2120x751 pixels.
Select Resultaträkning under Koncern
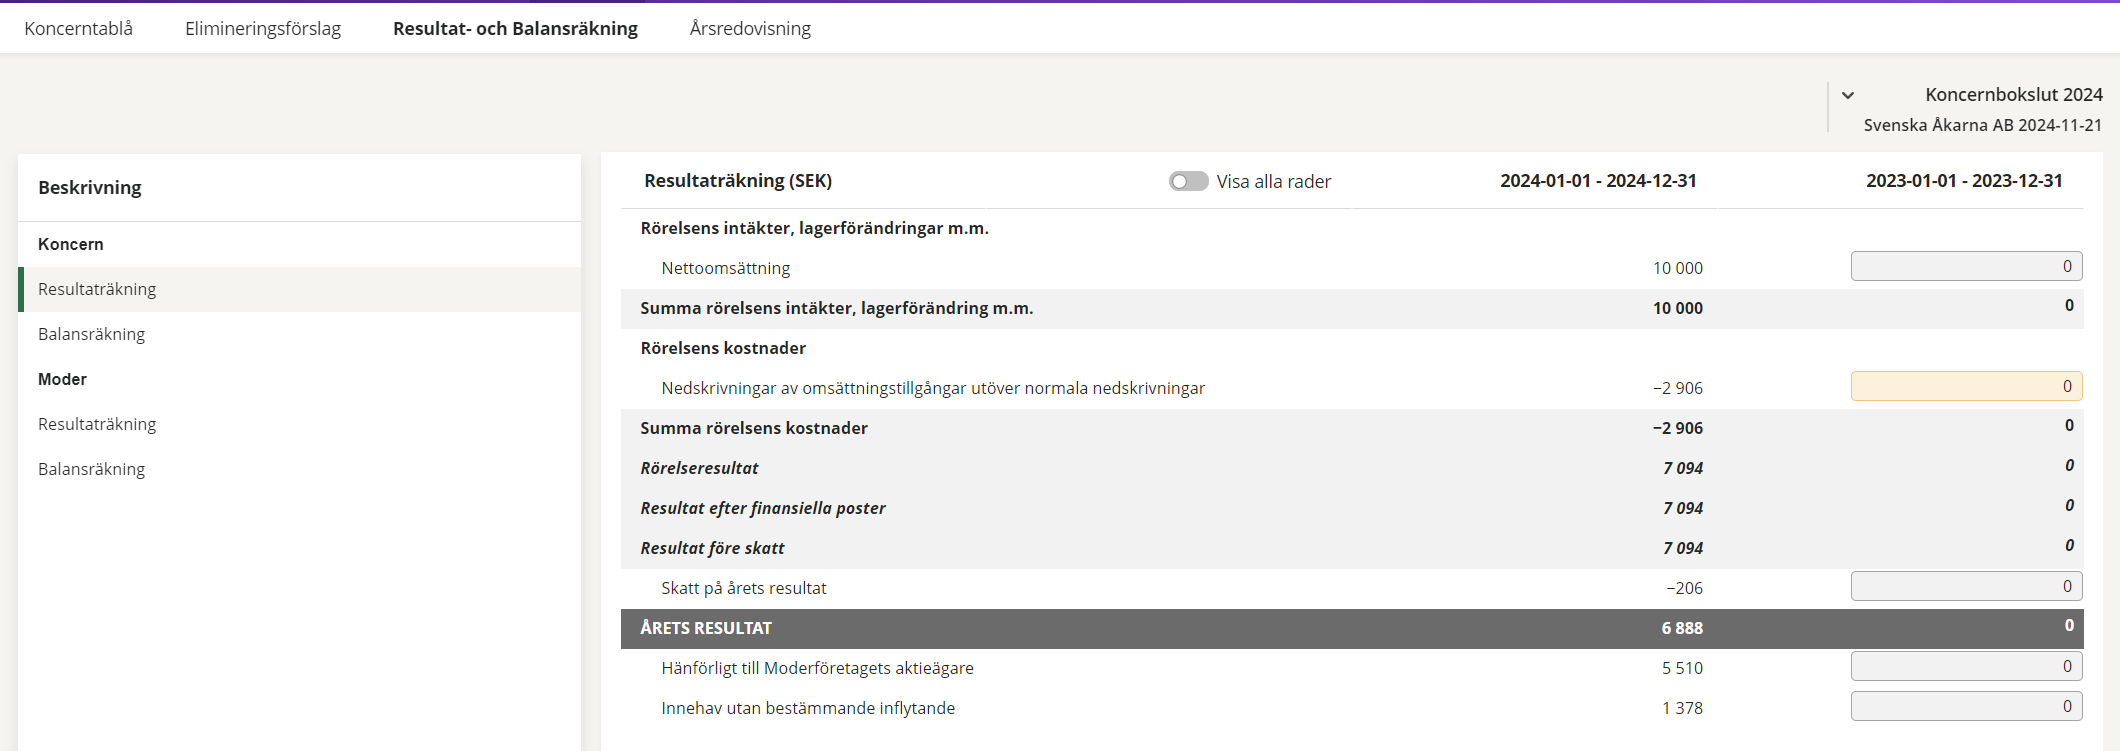[x=97, y=289]
